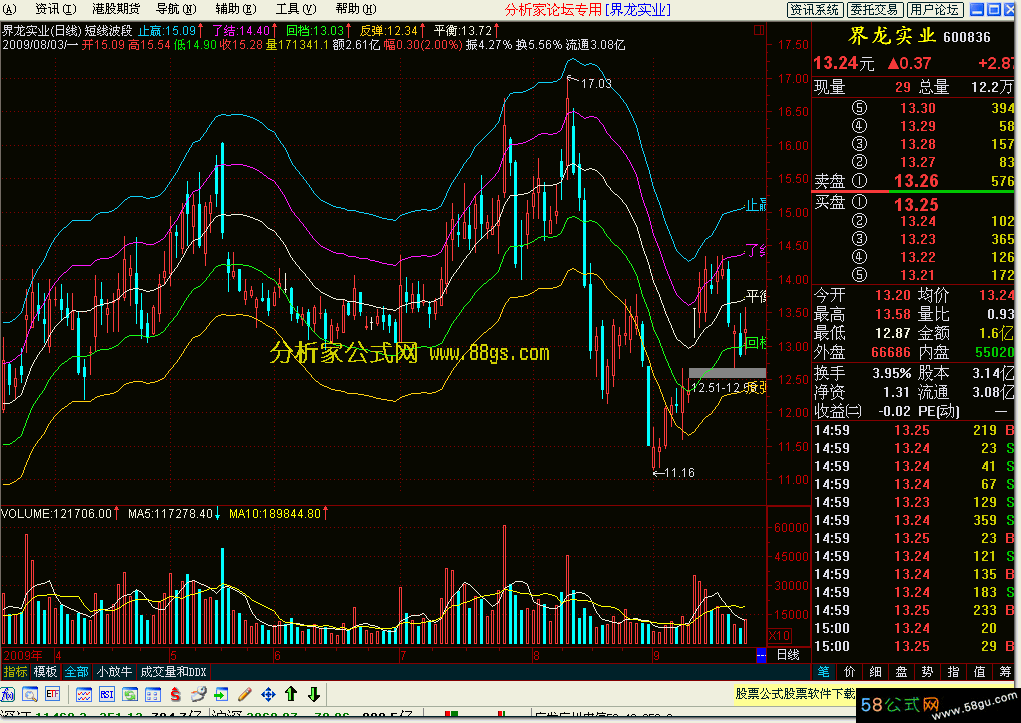This screenshot has height=723, width=1021.
Task: Click the blue dashed box beside 日线
Action: tap(761, 655)
